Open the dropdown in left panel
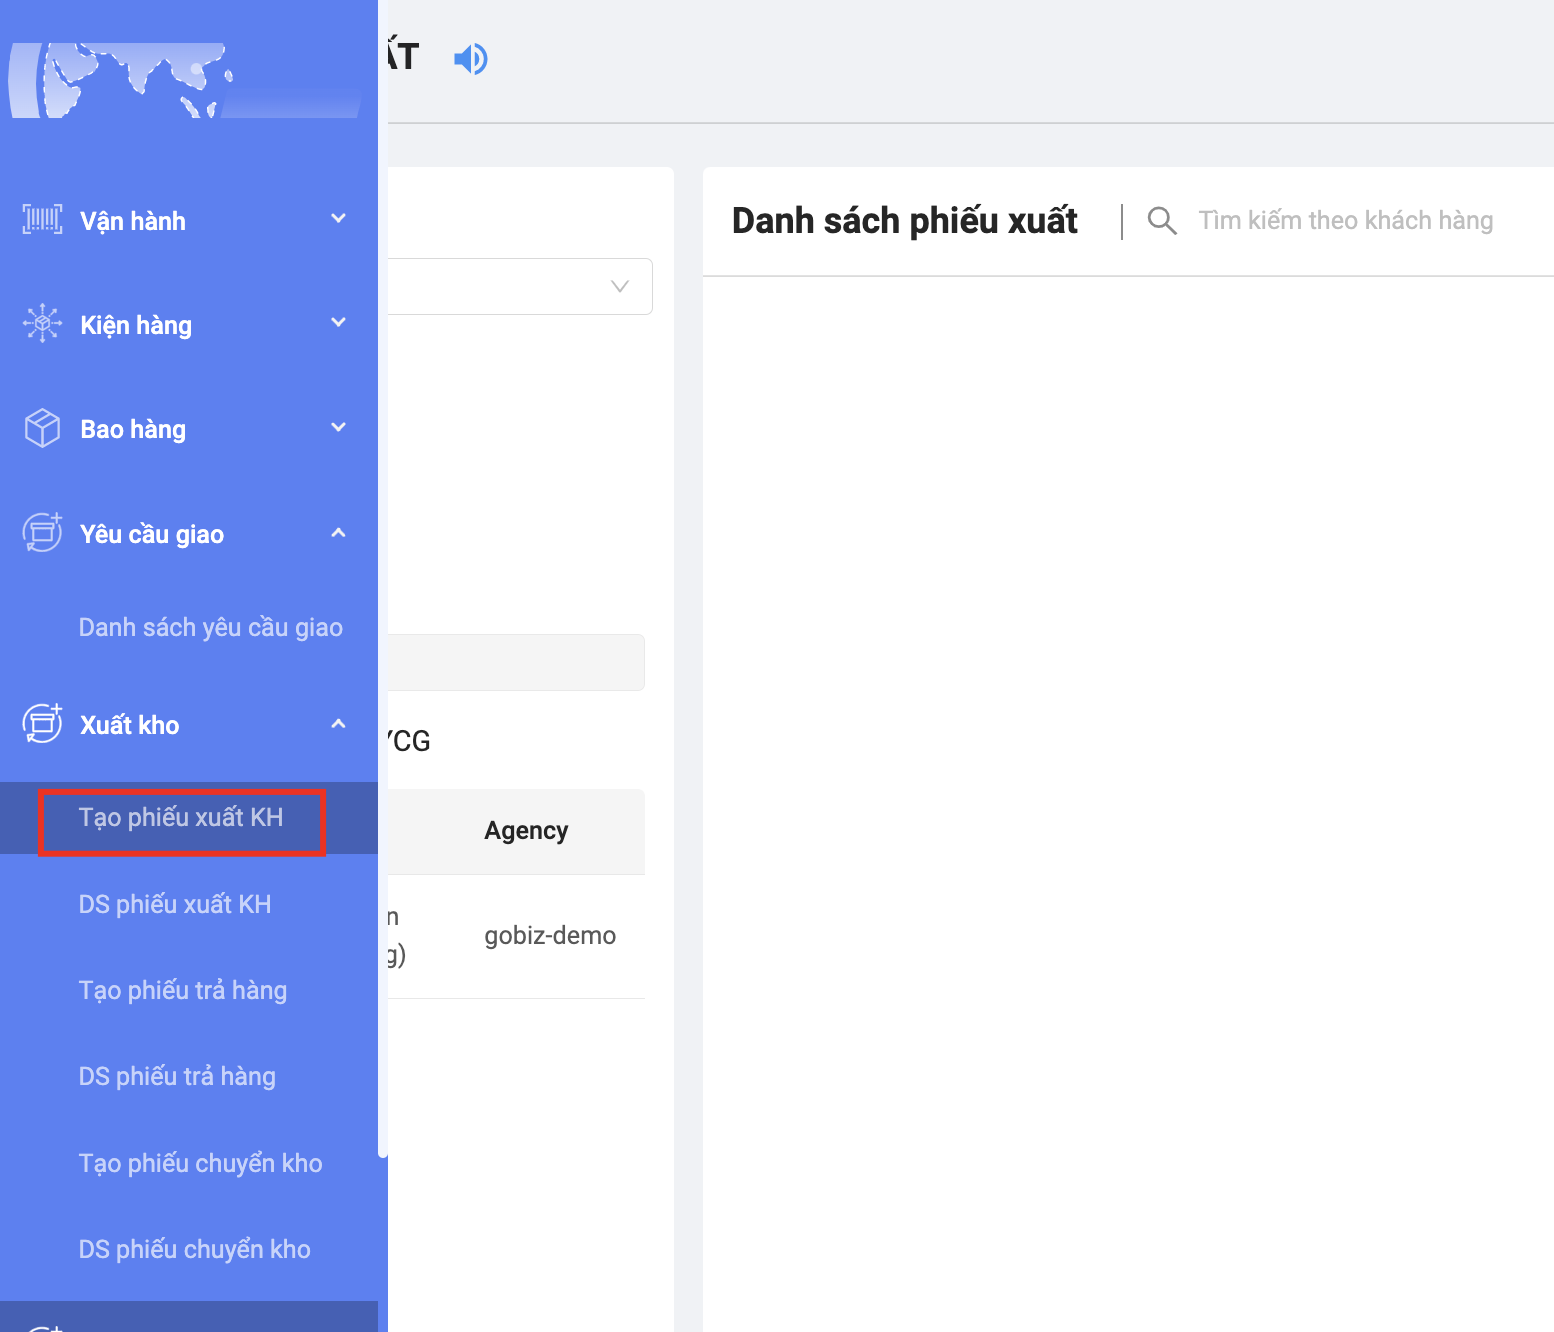The width and height of the screenshot is (1554, 1332). [x=520, y=287]
